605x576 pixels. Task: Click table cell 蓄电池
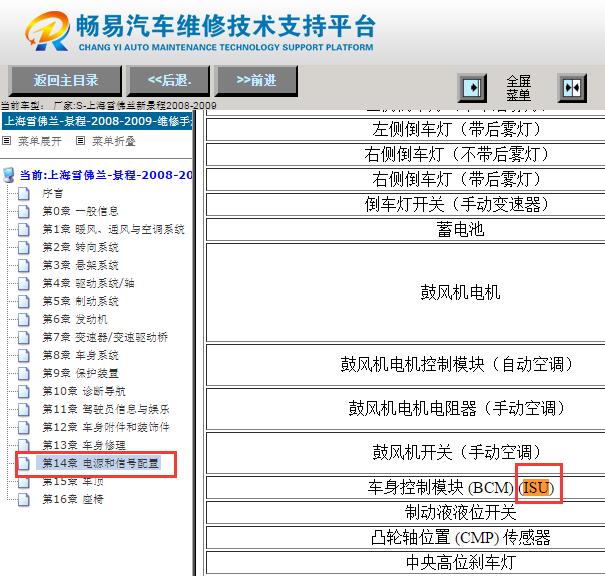(406, 230)
